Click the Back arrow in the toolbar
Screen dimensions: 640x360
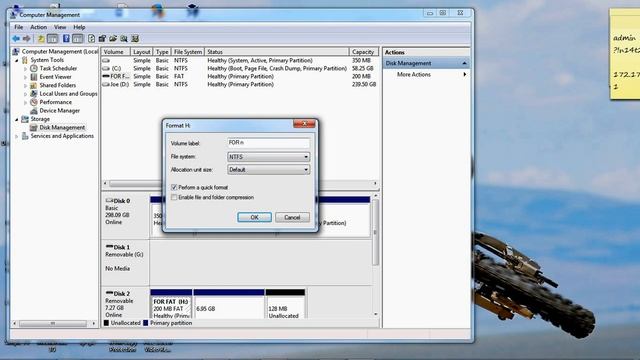point(16,39)
